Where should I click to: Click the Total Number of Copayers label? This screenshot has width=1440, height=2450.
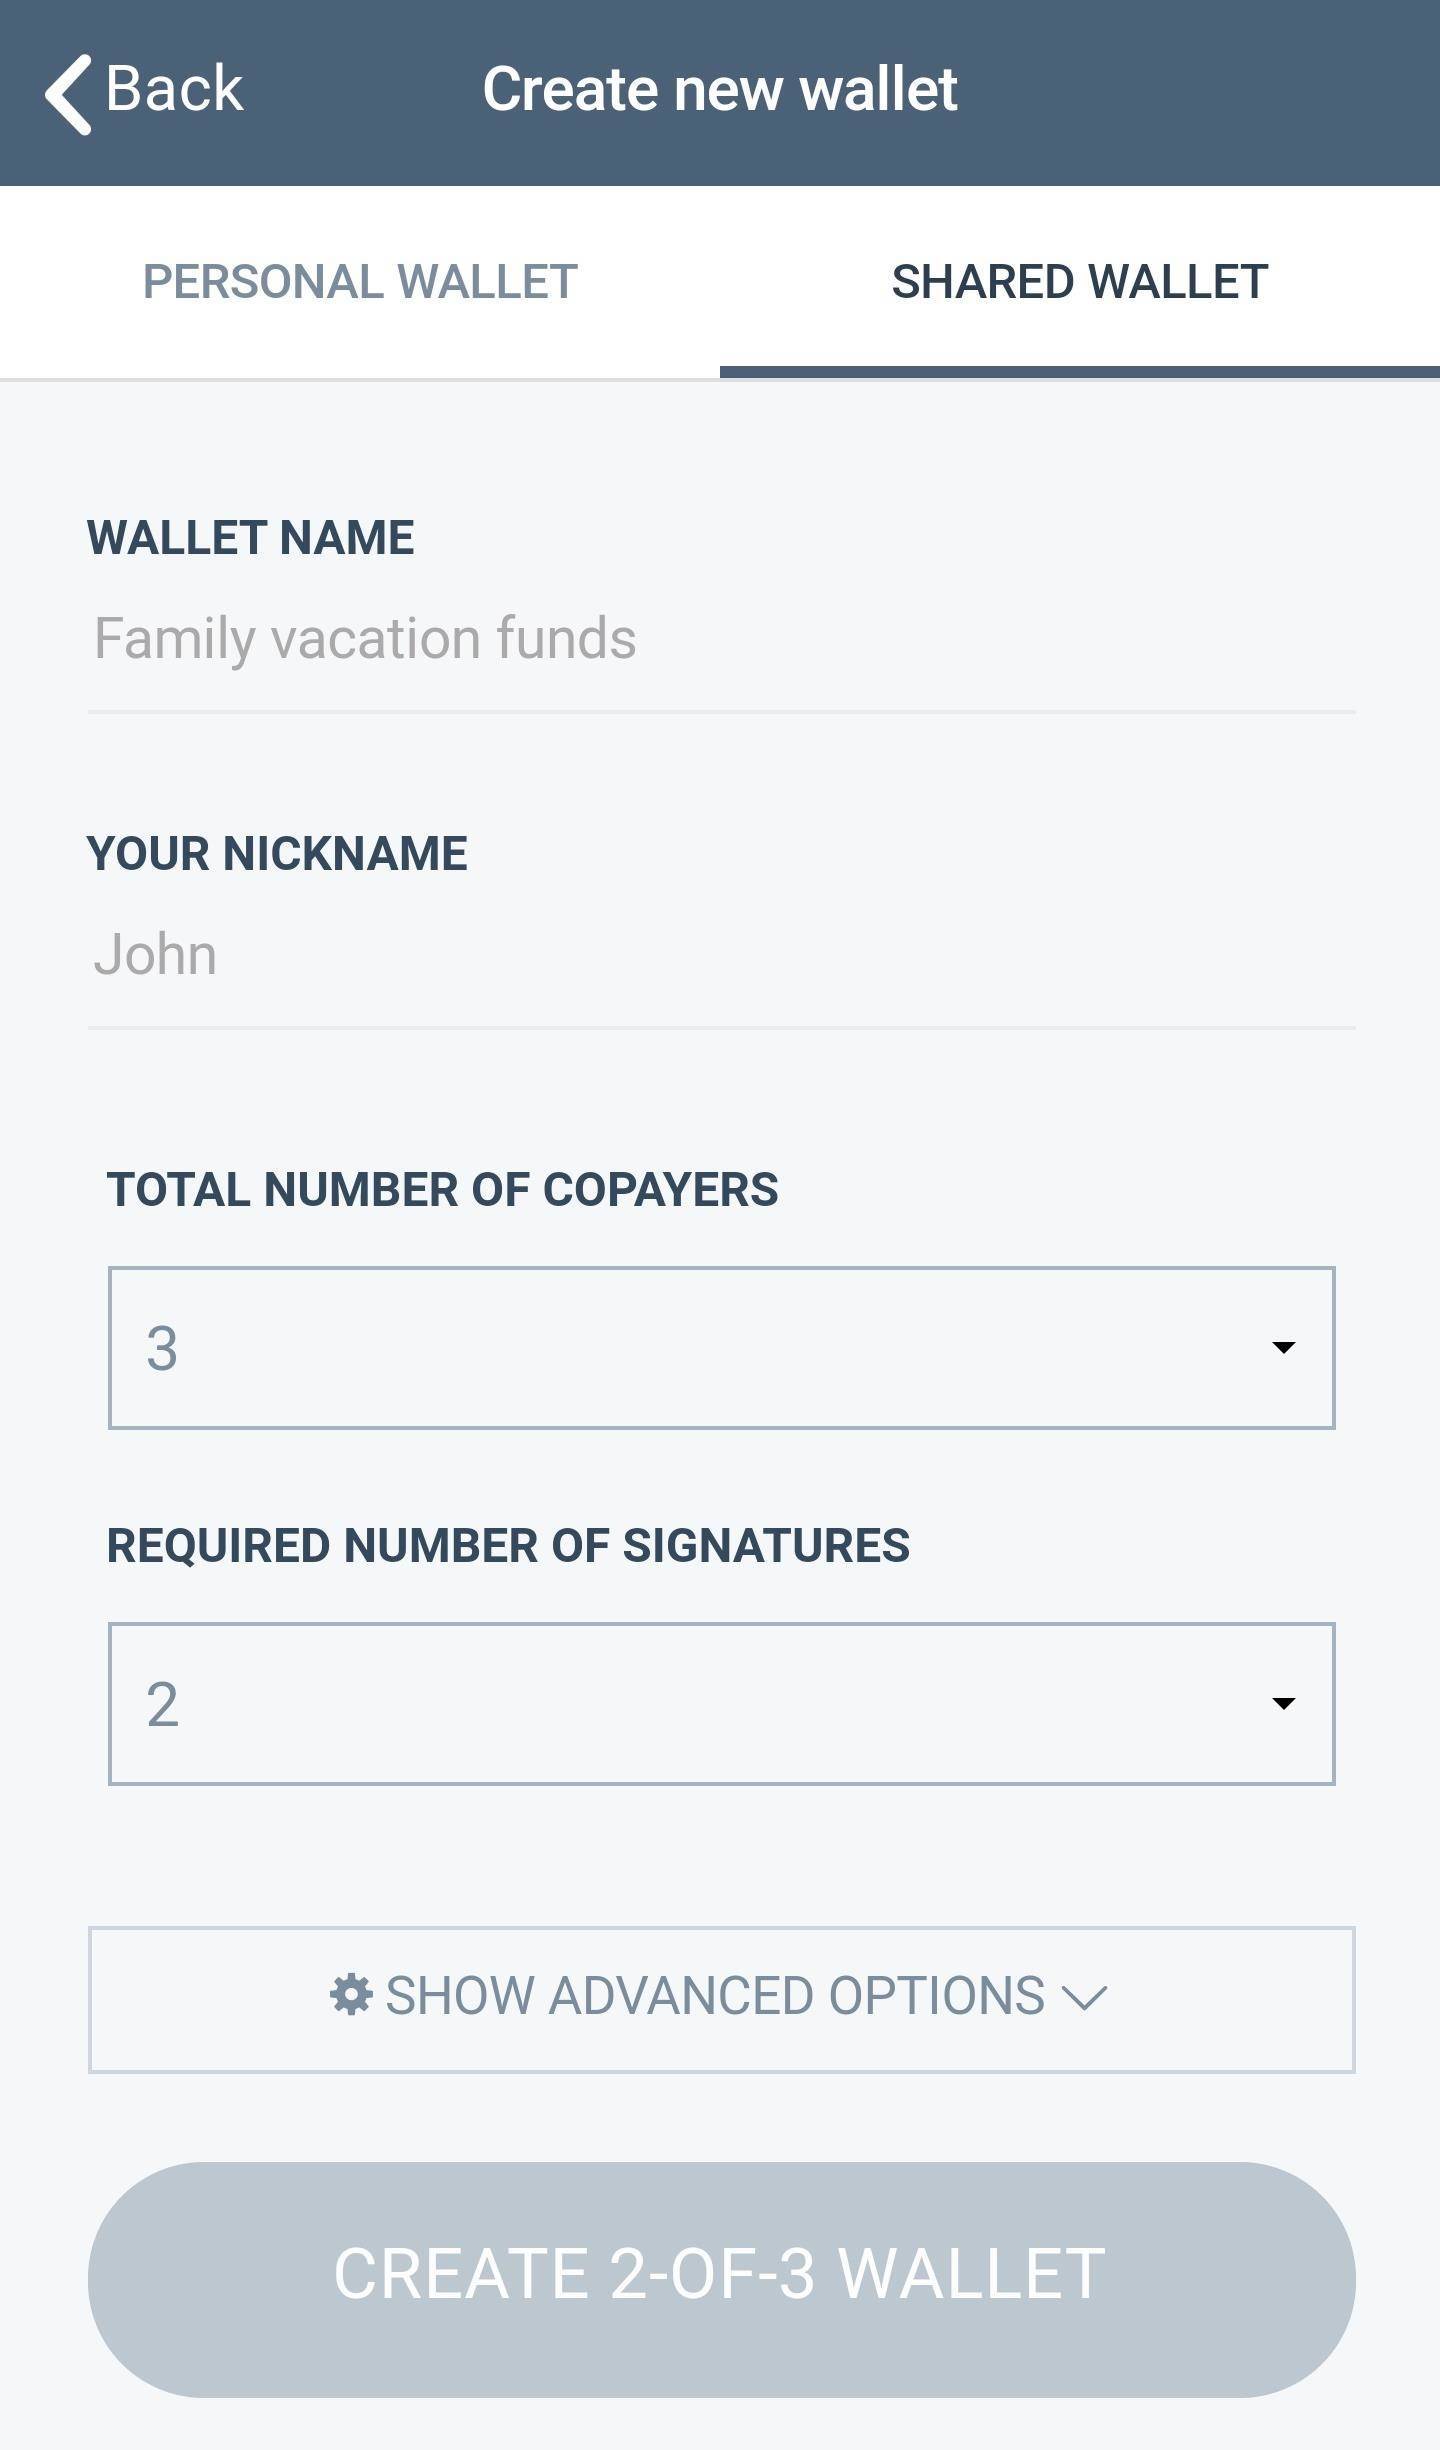pyautogui.click(x=442, y=1190)
